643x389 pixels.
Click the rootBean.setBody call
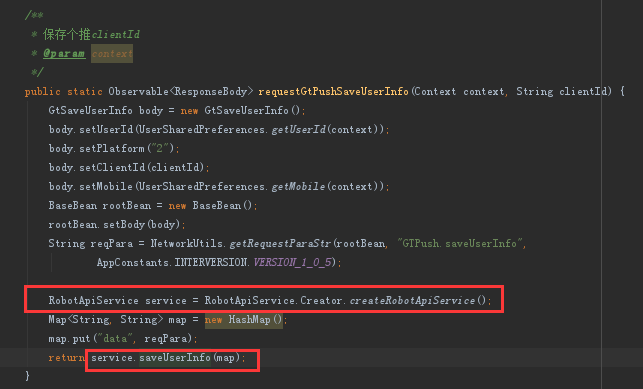pyautogui.click(x=114, y=225)
